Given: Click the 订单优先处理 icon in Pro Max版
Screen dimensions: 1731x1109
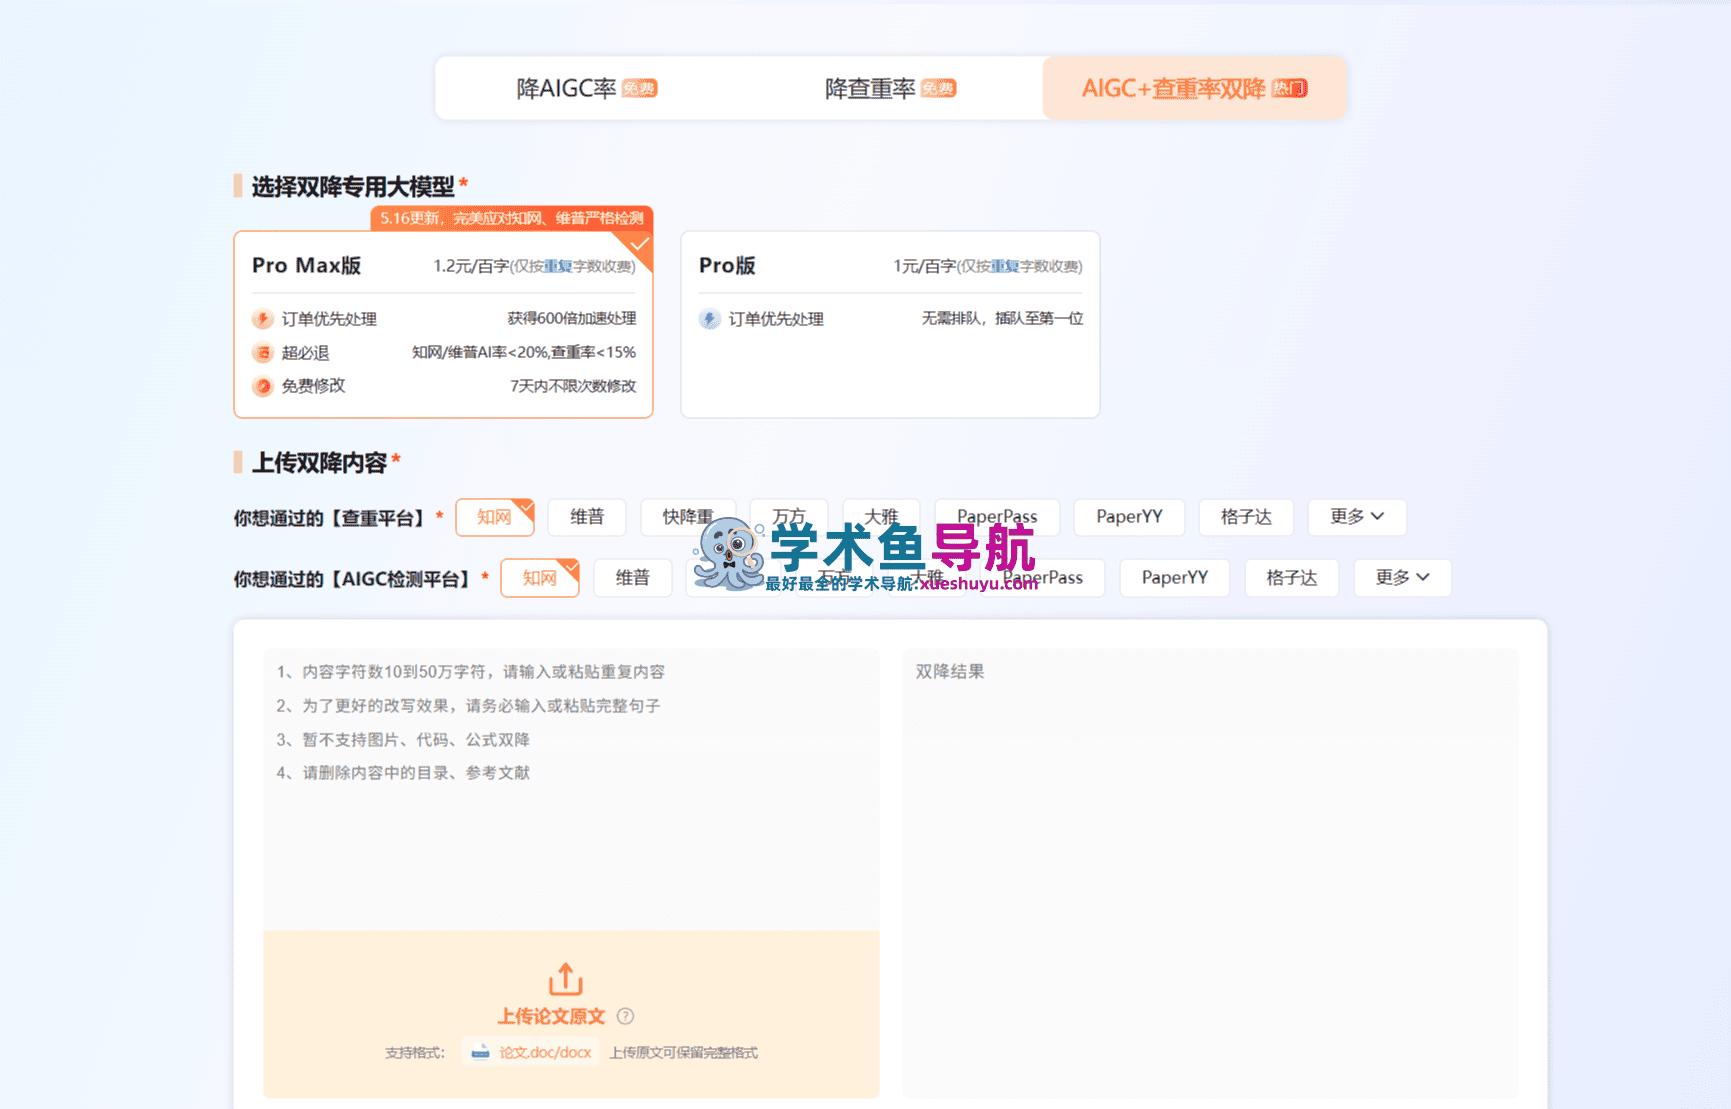Looking at the screenshot, I should click(x=262, y=319).
